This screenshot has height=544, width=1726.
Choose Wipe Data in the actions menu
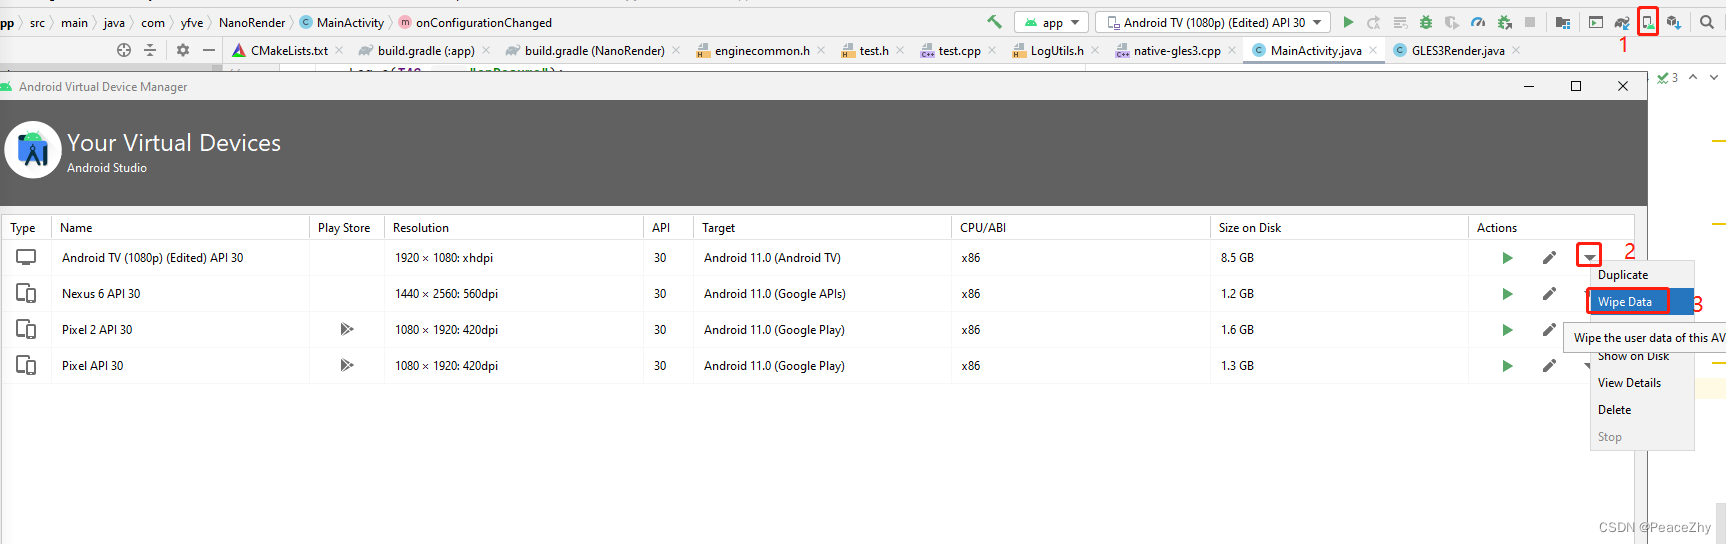pos(1641,302)
